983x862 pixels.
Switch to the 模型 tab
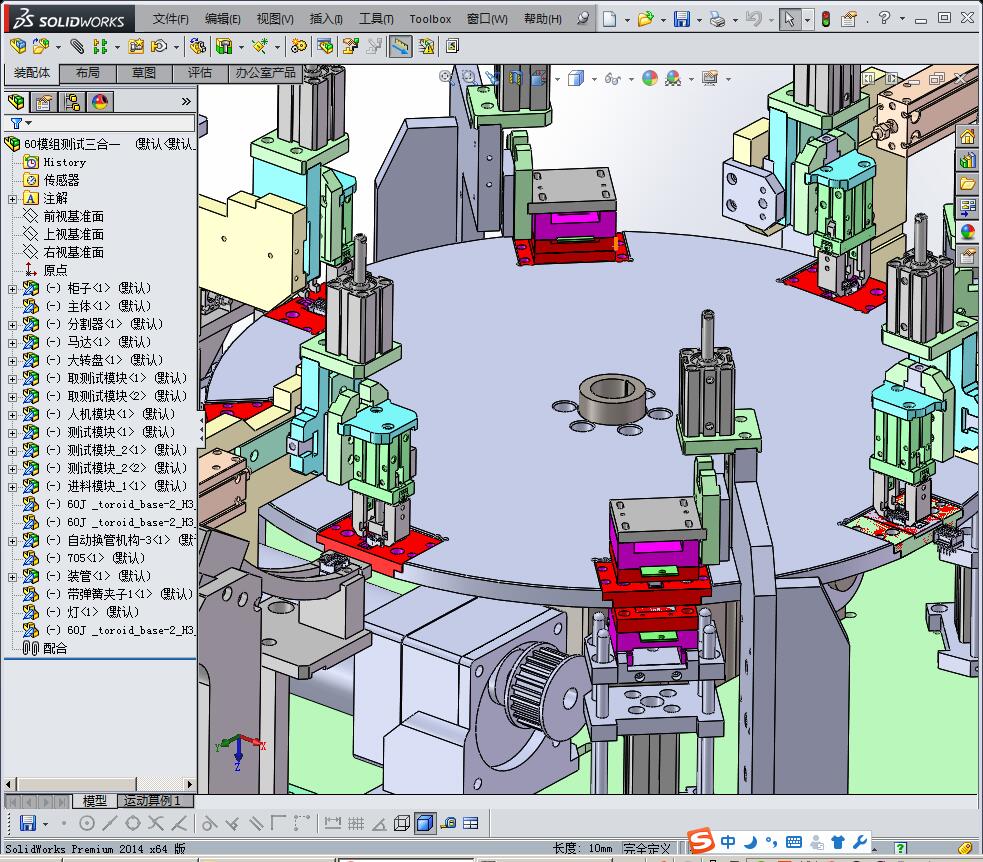tap(95, 801)
